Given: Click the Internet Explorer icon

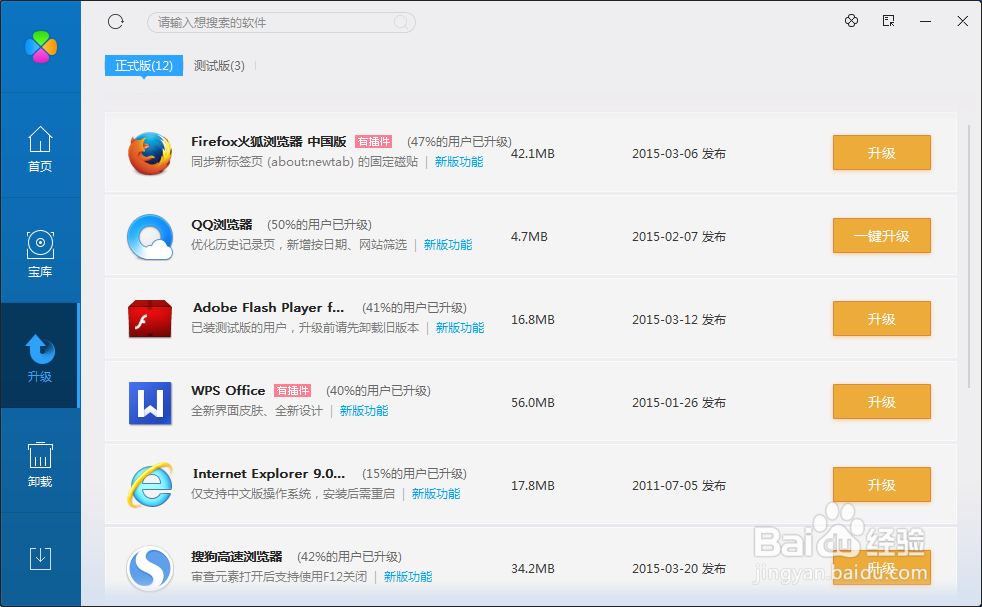Looking at the screenshot, I should pyautogui.click(x=150, y=485).
